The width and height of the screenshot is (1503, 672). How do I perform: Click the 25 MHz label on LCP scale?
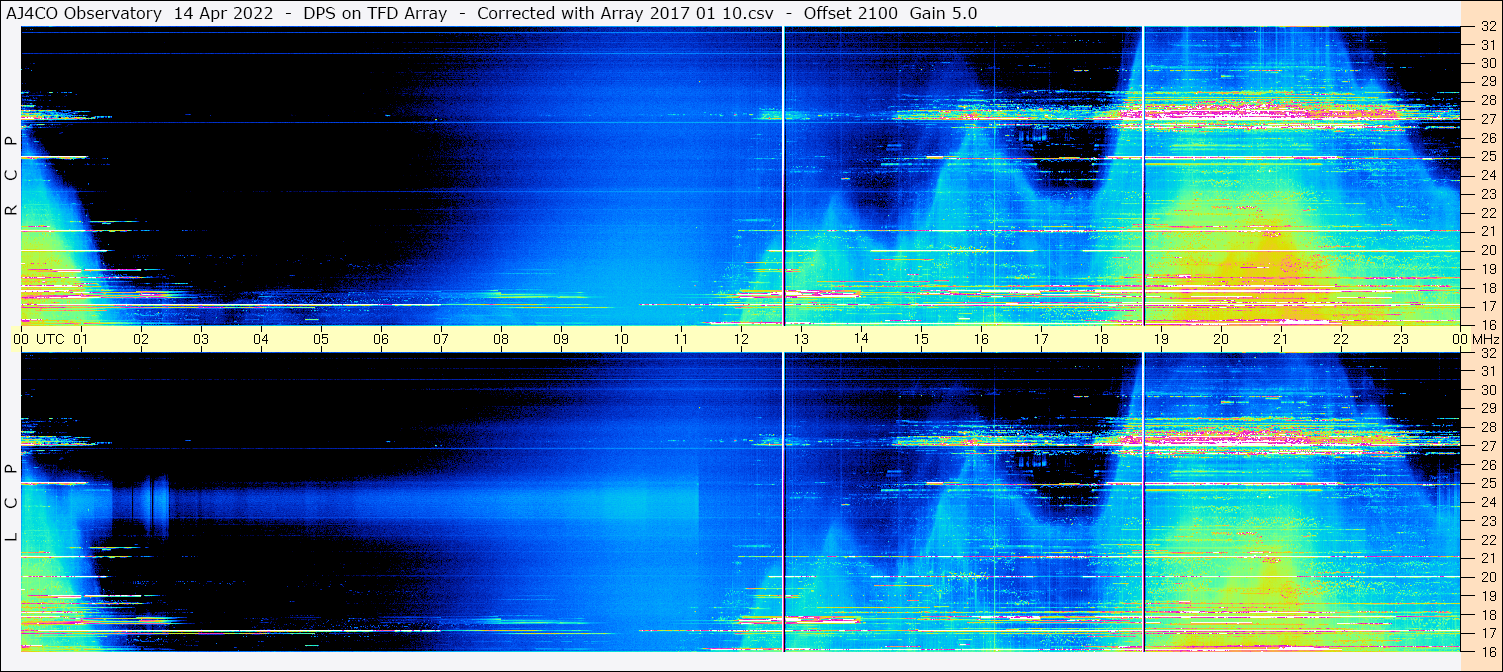coord(1487,484)
